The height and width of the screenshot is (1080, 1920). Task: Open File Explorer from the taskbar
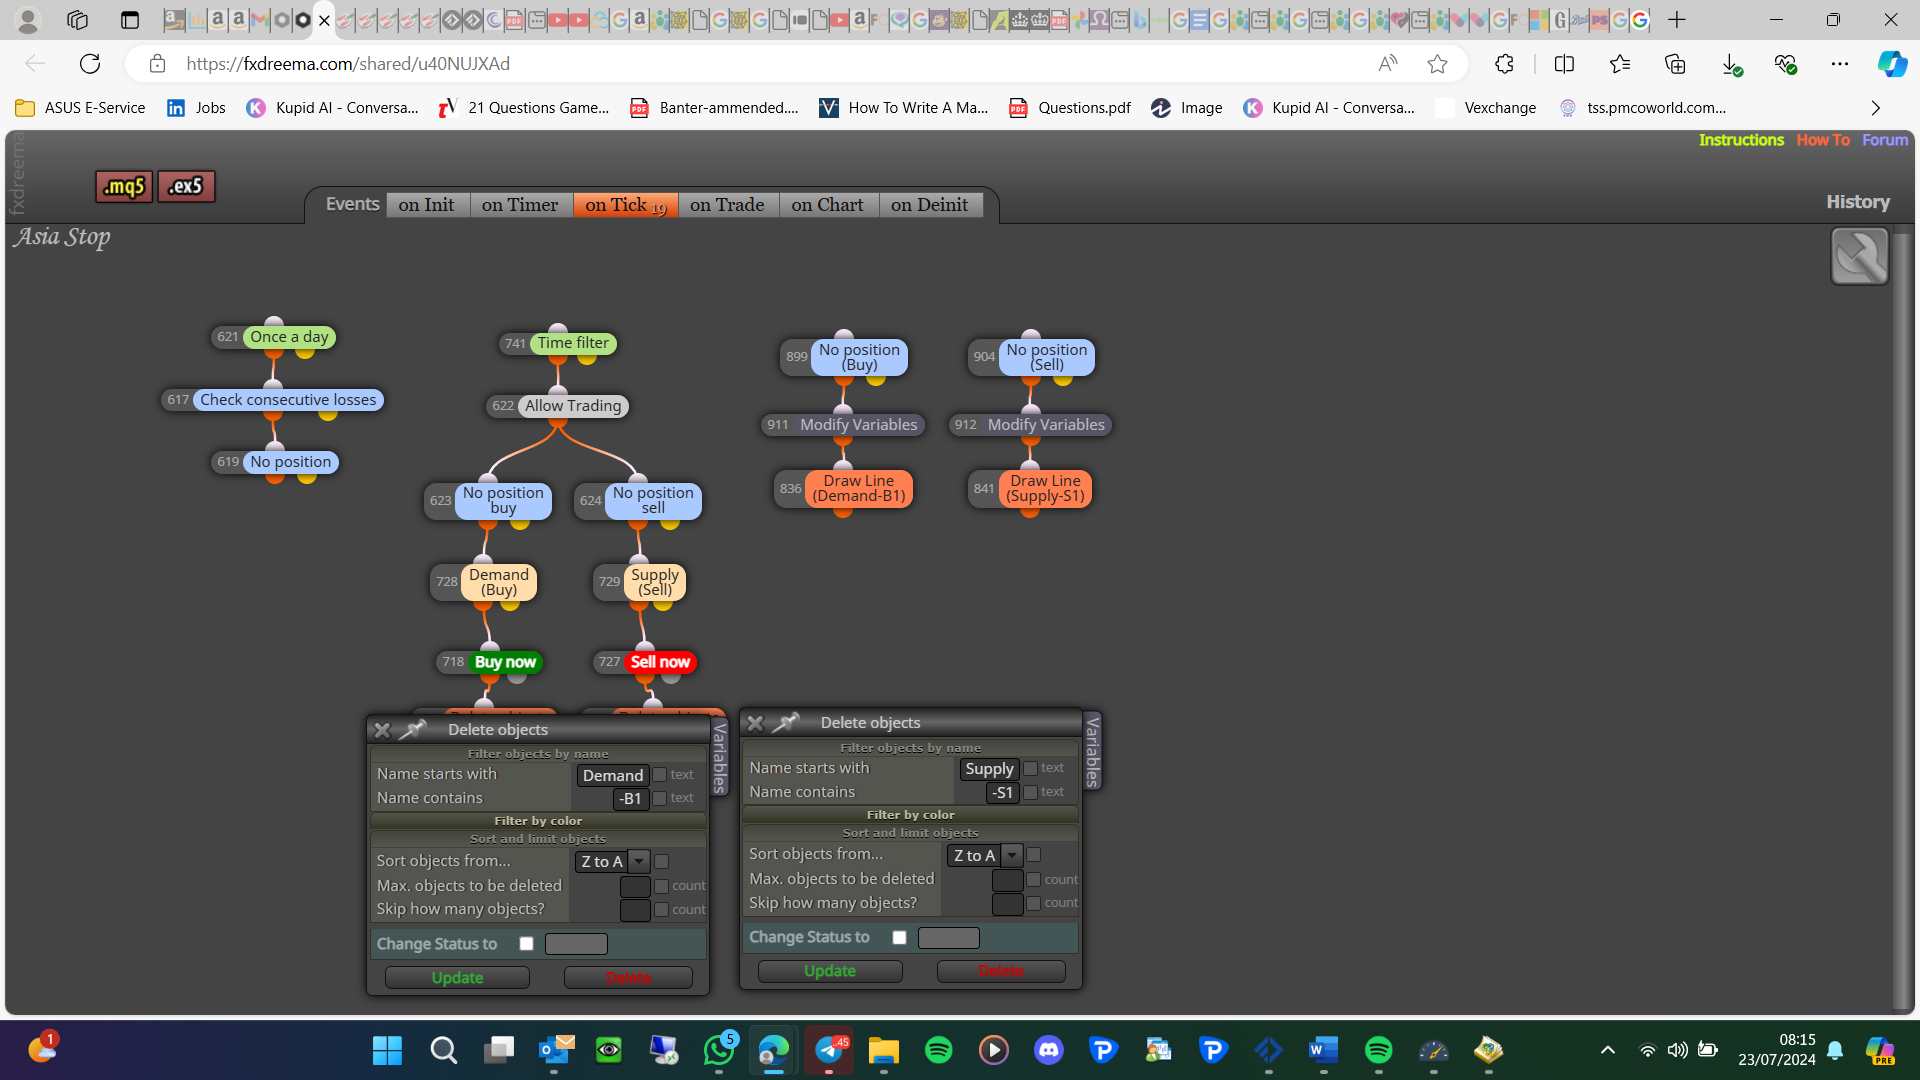(884, 1050)
